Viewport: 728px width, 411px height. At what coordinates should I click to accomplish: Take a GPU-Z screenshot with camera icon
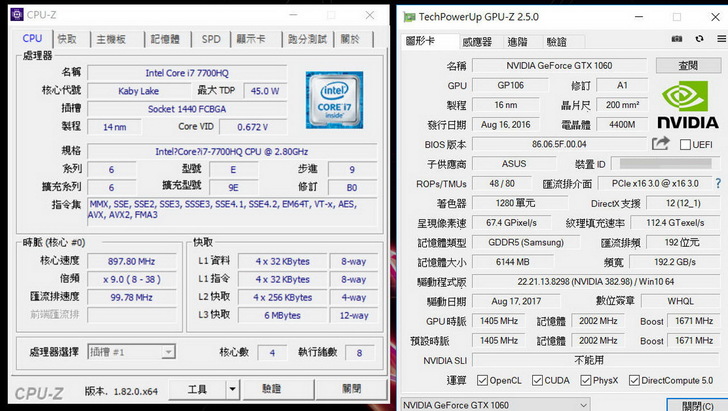tap(677, 39)
